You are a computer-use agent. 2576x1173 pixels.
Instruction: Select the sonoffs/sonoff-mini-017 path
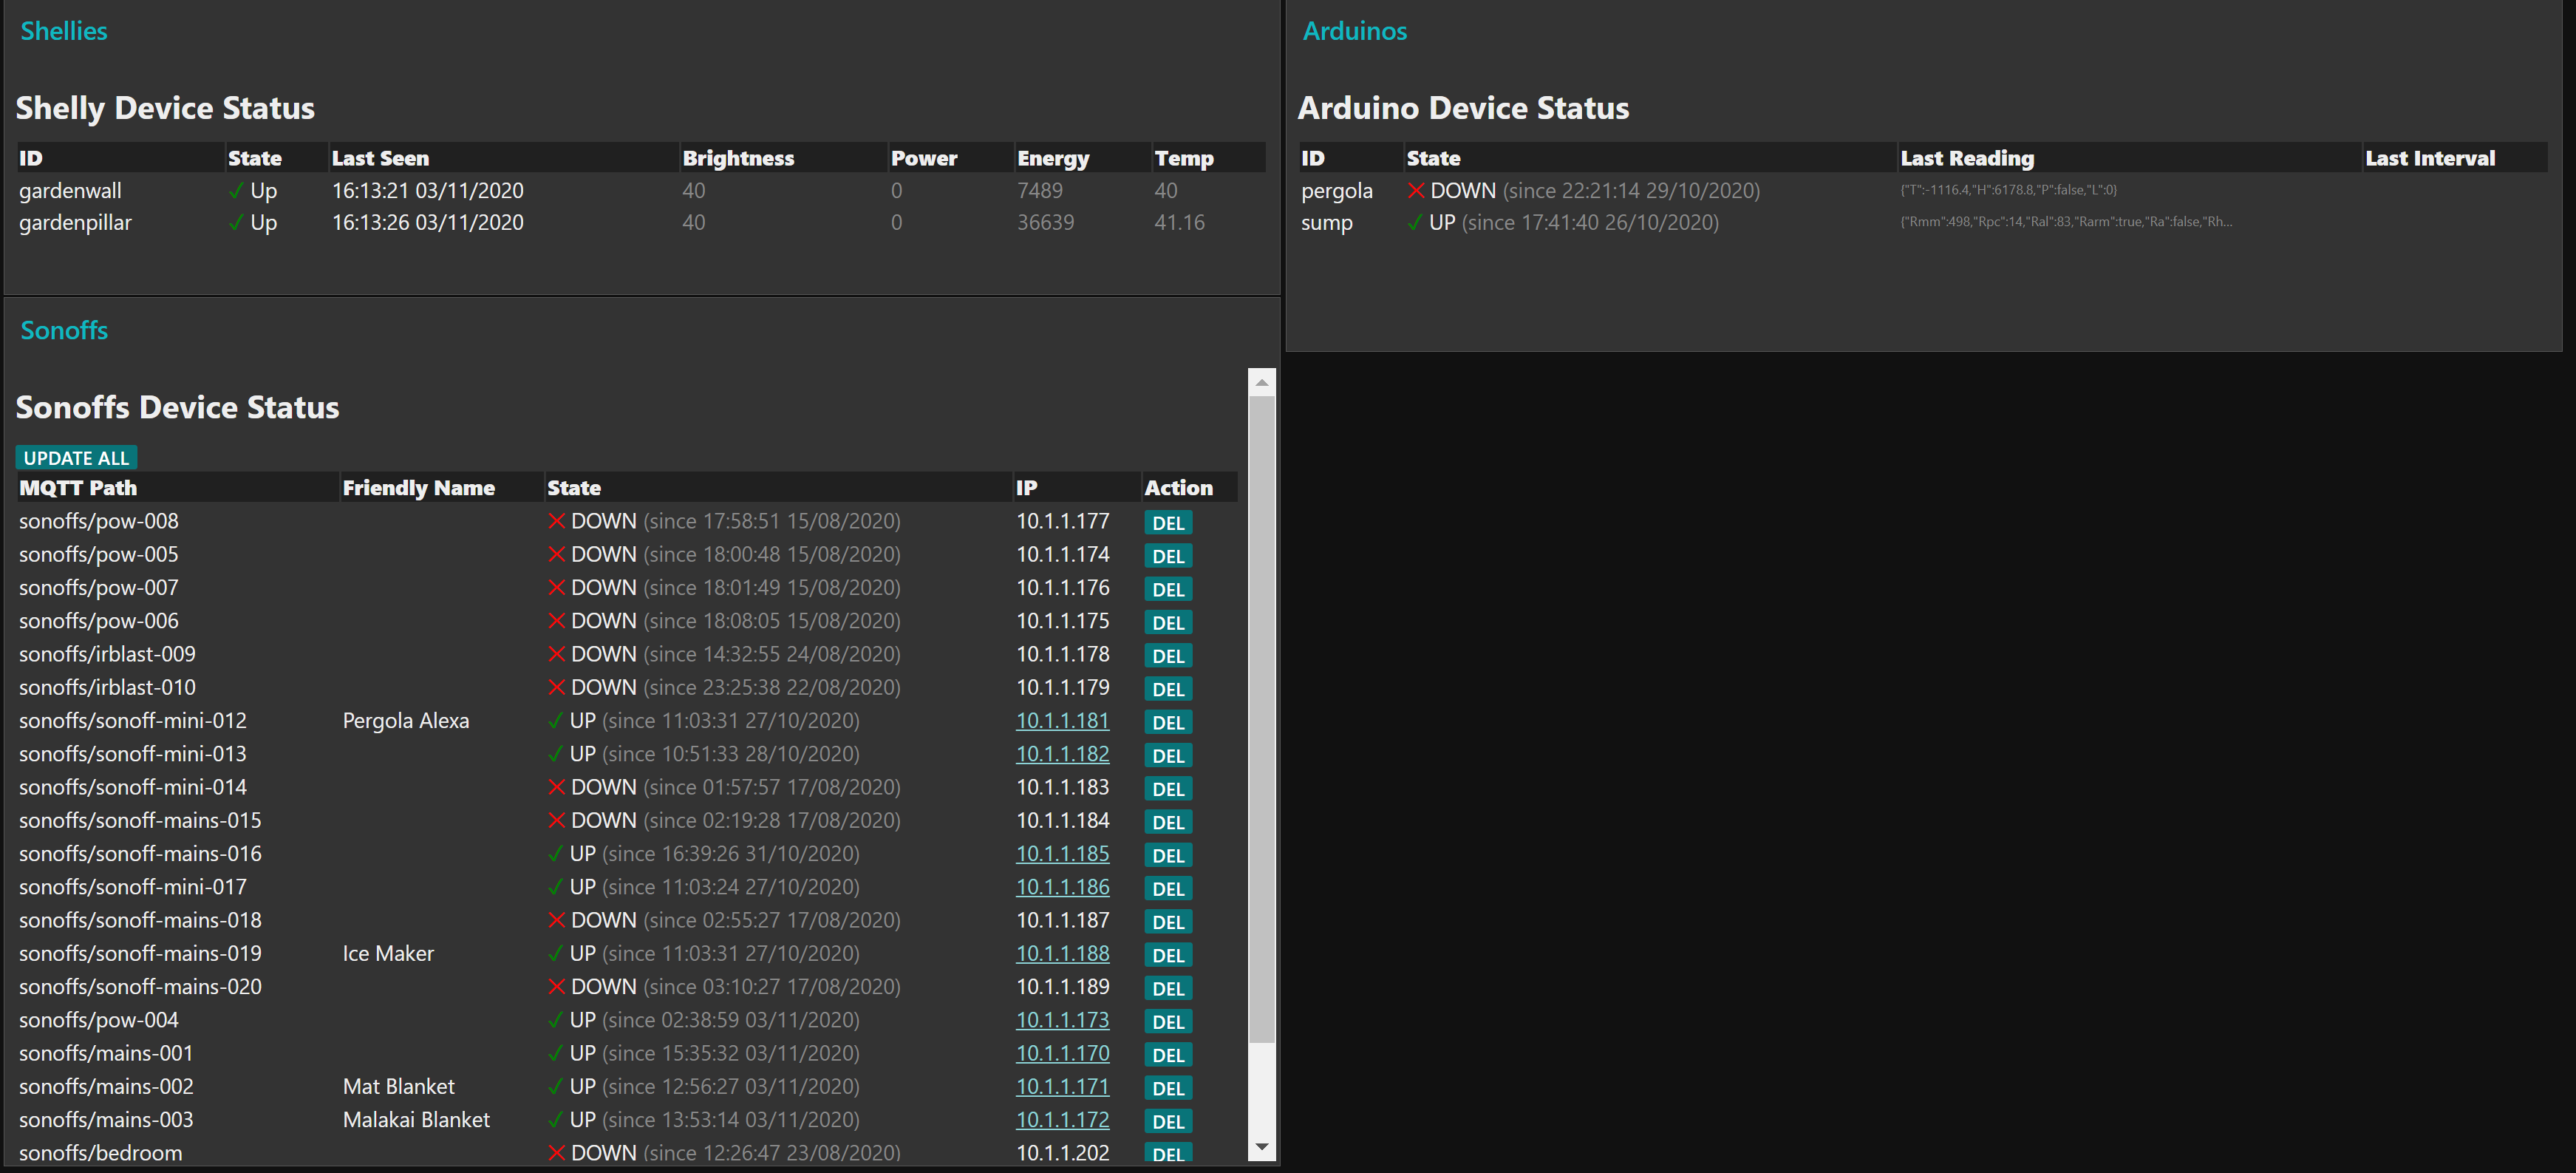[x=132, y=887]
